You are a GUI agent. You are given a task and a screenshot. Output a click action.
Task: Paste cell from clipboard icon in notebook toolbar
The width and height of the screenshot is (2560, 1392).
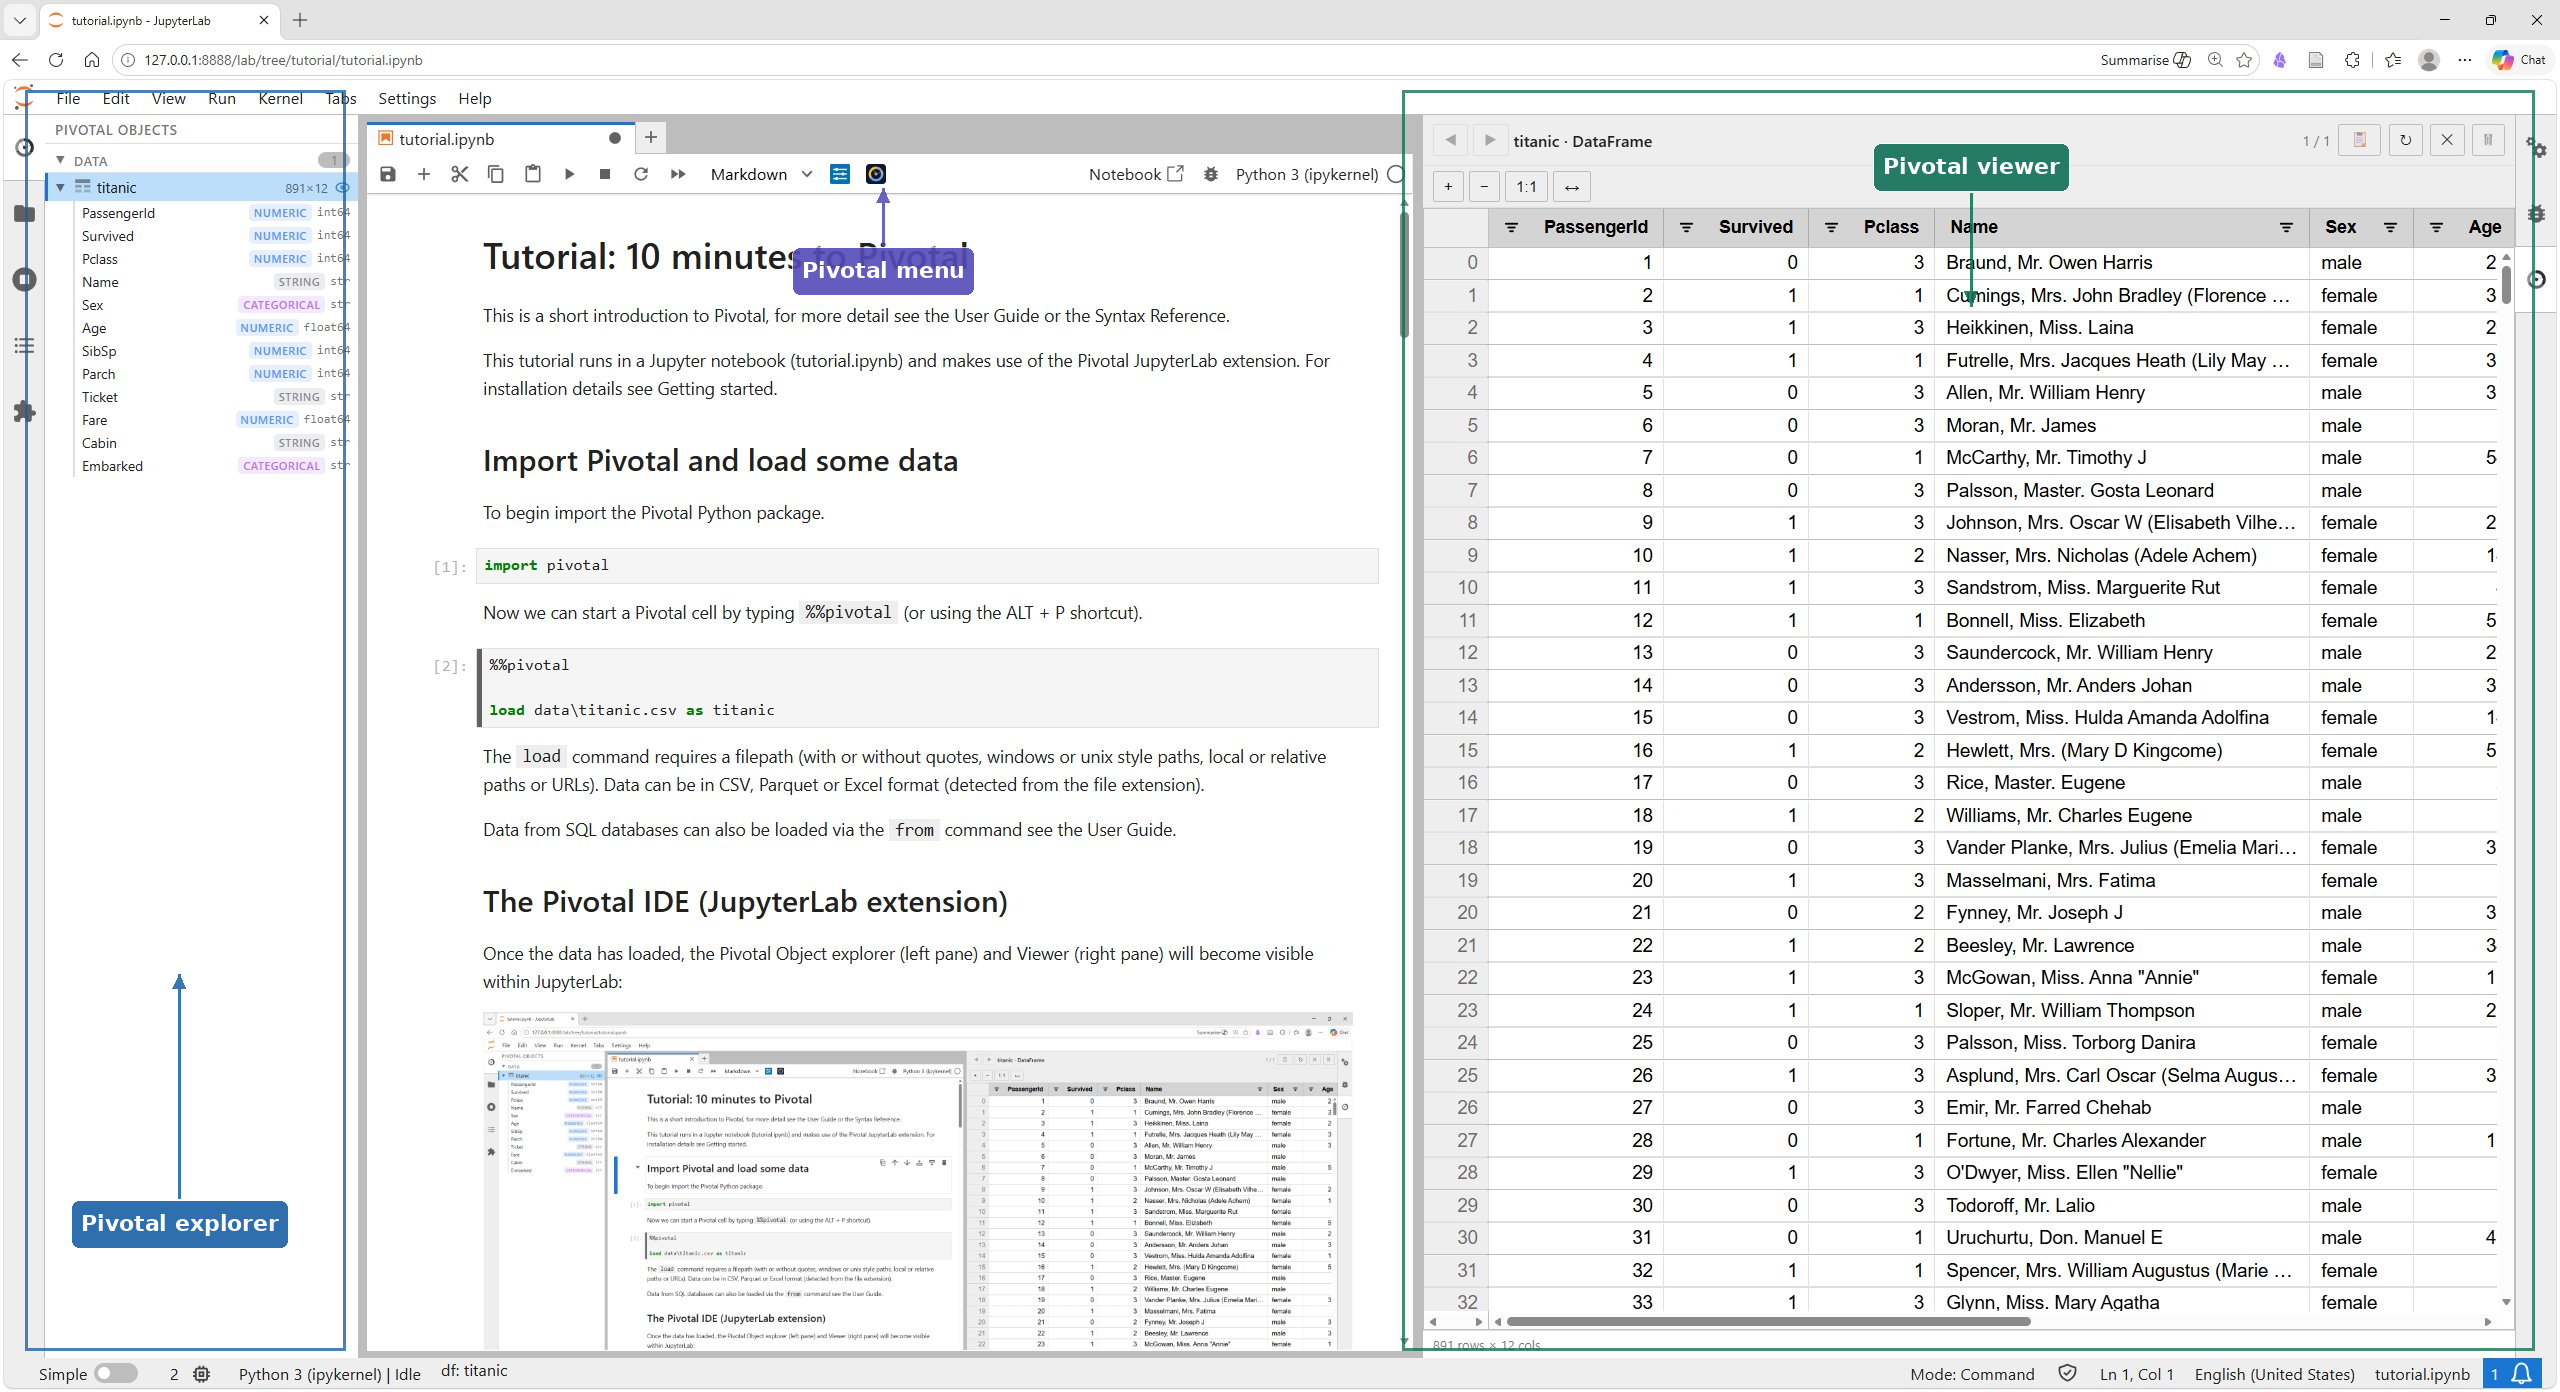pyautogui.click(x=533, y=174)
